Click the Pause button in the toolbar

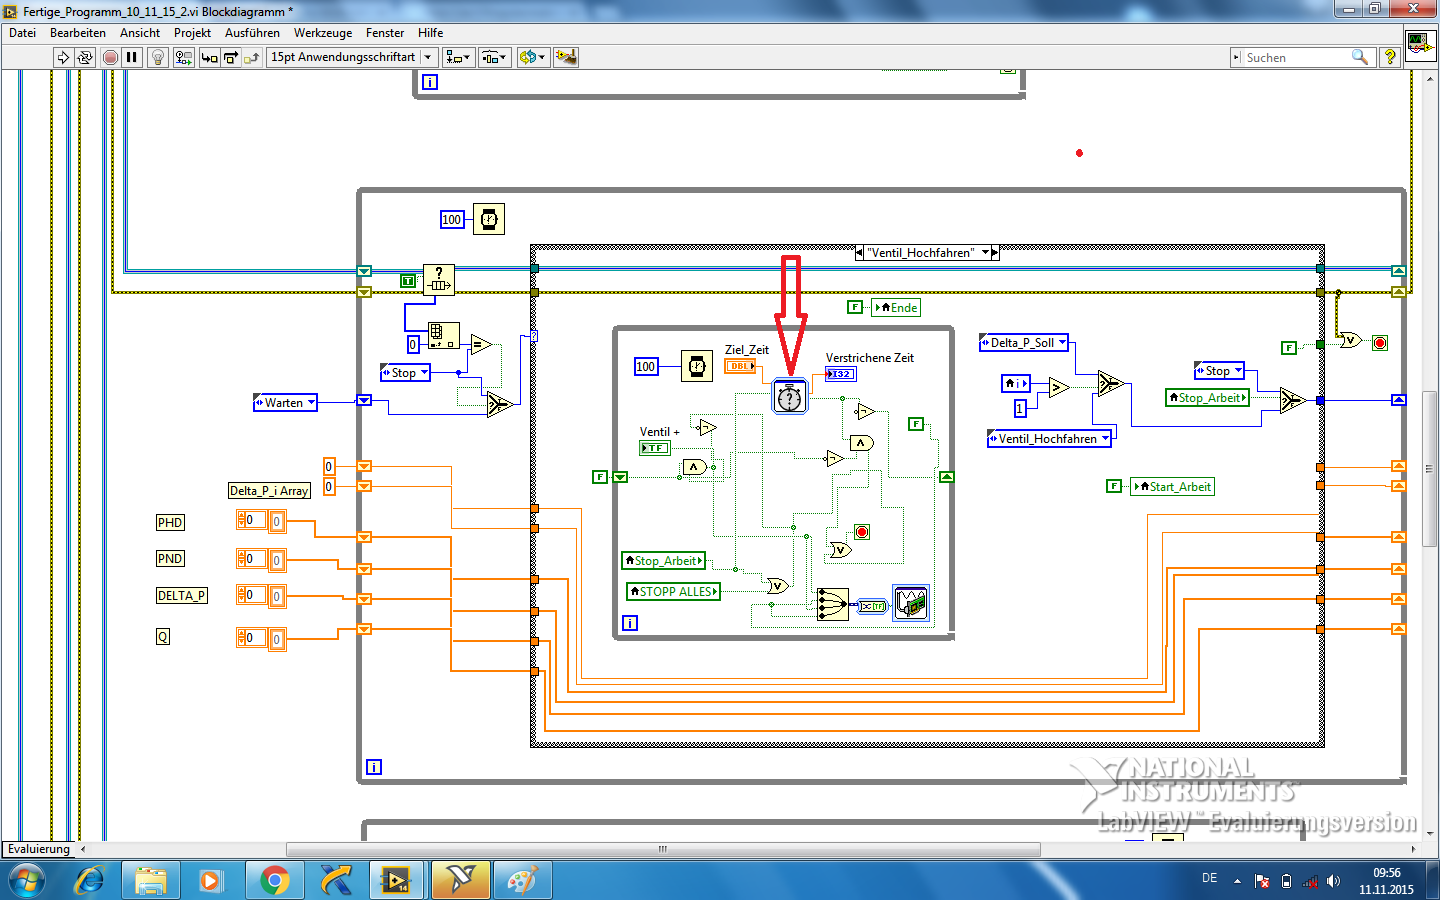(131, 58)
